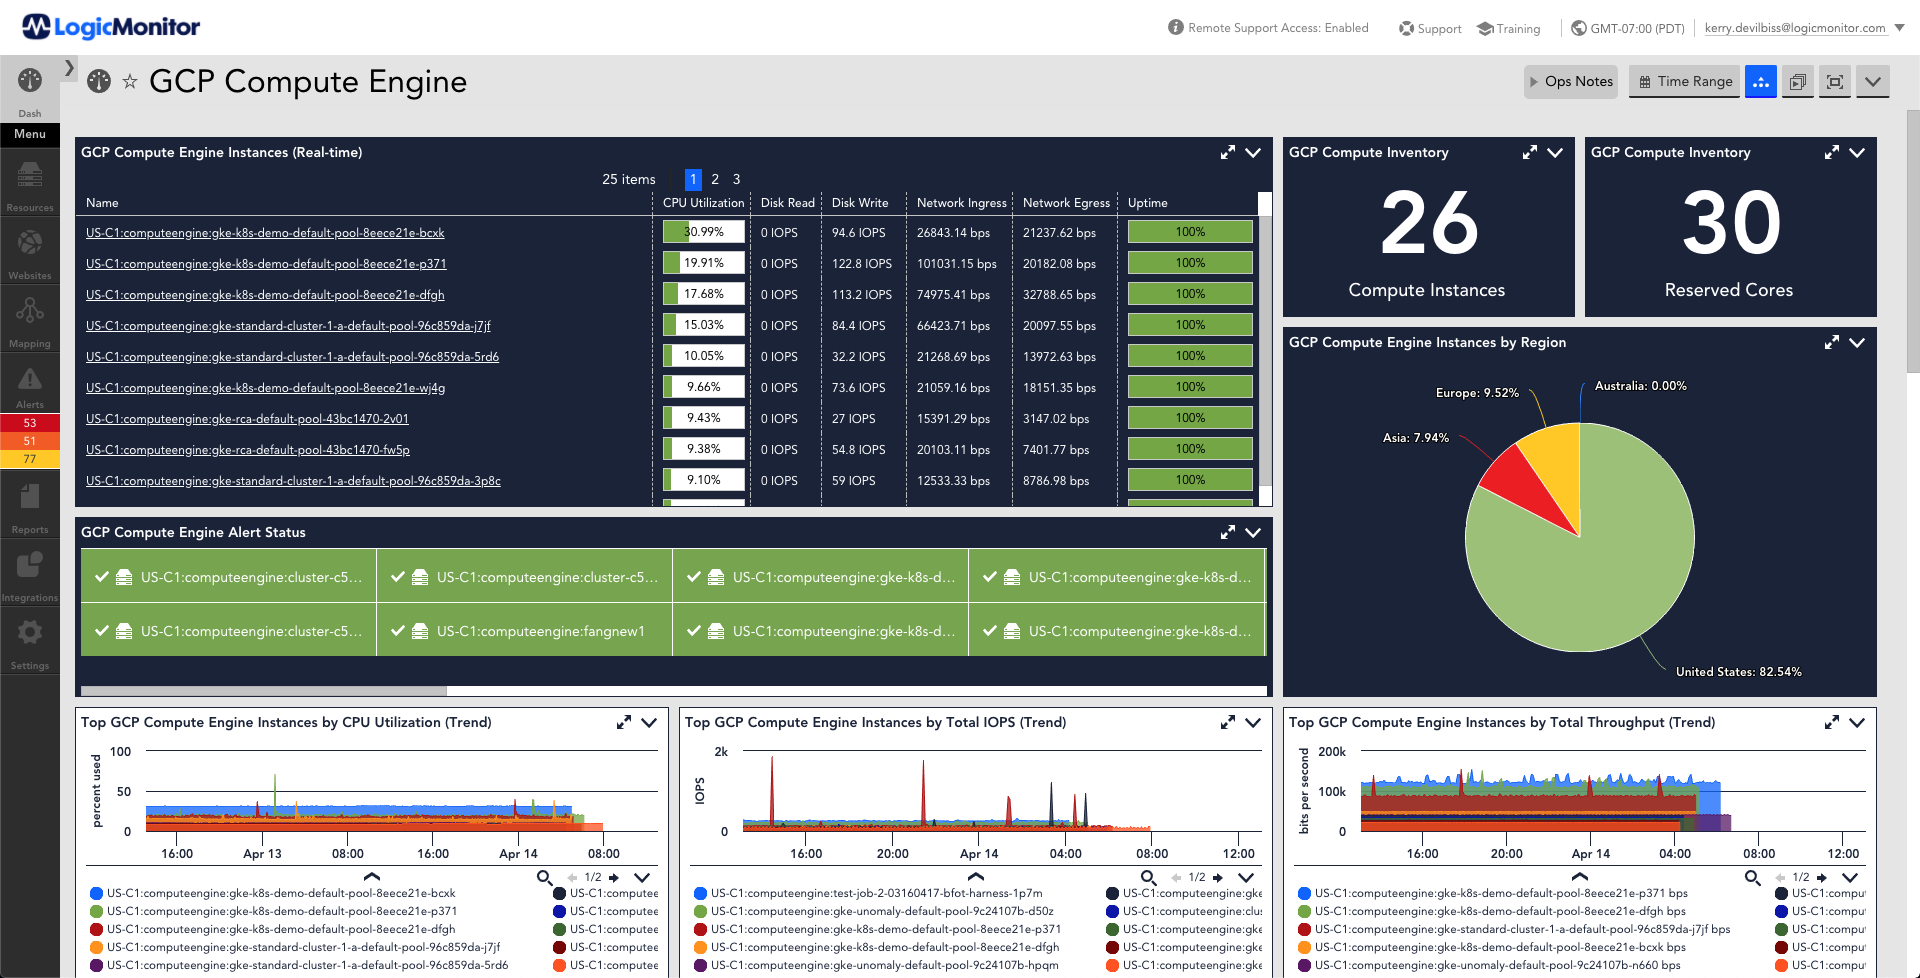Open the Alert Status widget chevron menu

pos(1253,533)
